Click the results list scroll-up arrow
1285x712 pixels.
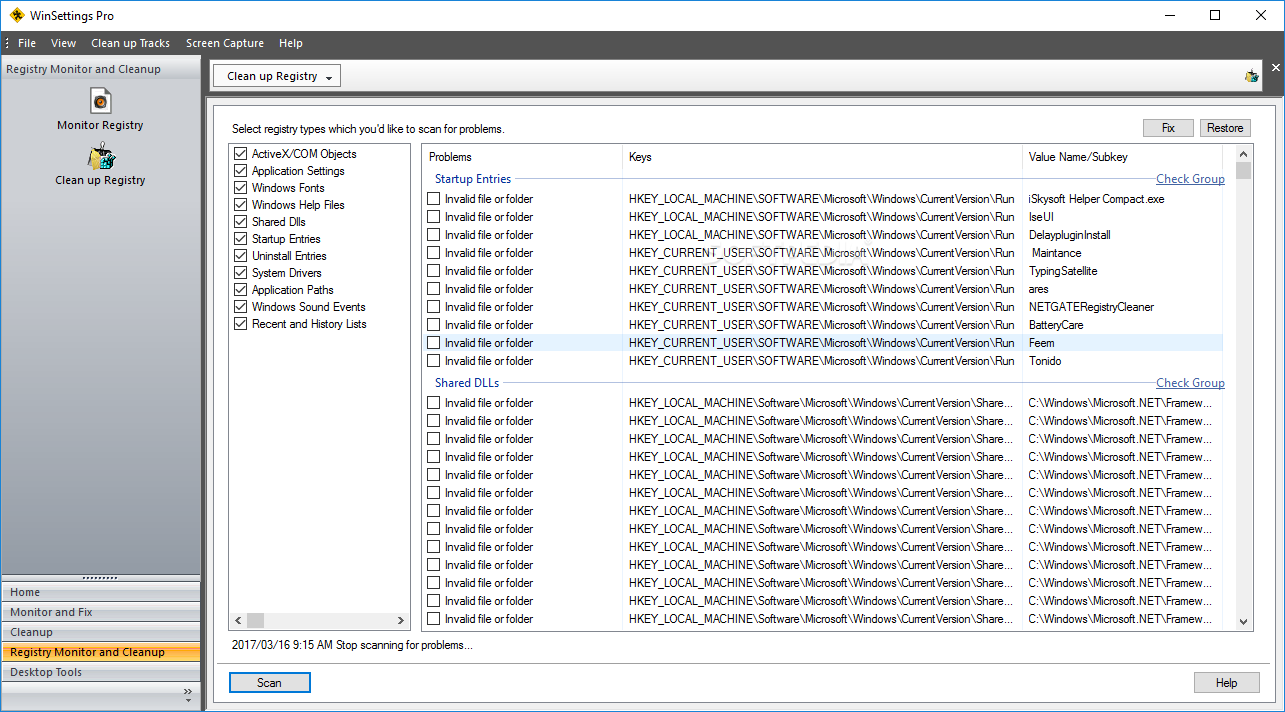(1244, 154)
